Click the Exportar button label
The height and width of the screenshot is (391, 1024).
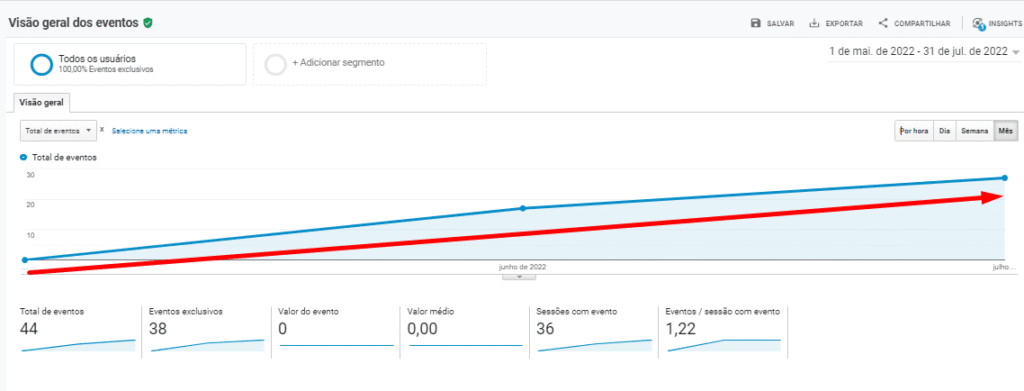(844, 23)
